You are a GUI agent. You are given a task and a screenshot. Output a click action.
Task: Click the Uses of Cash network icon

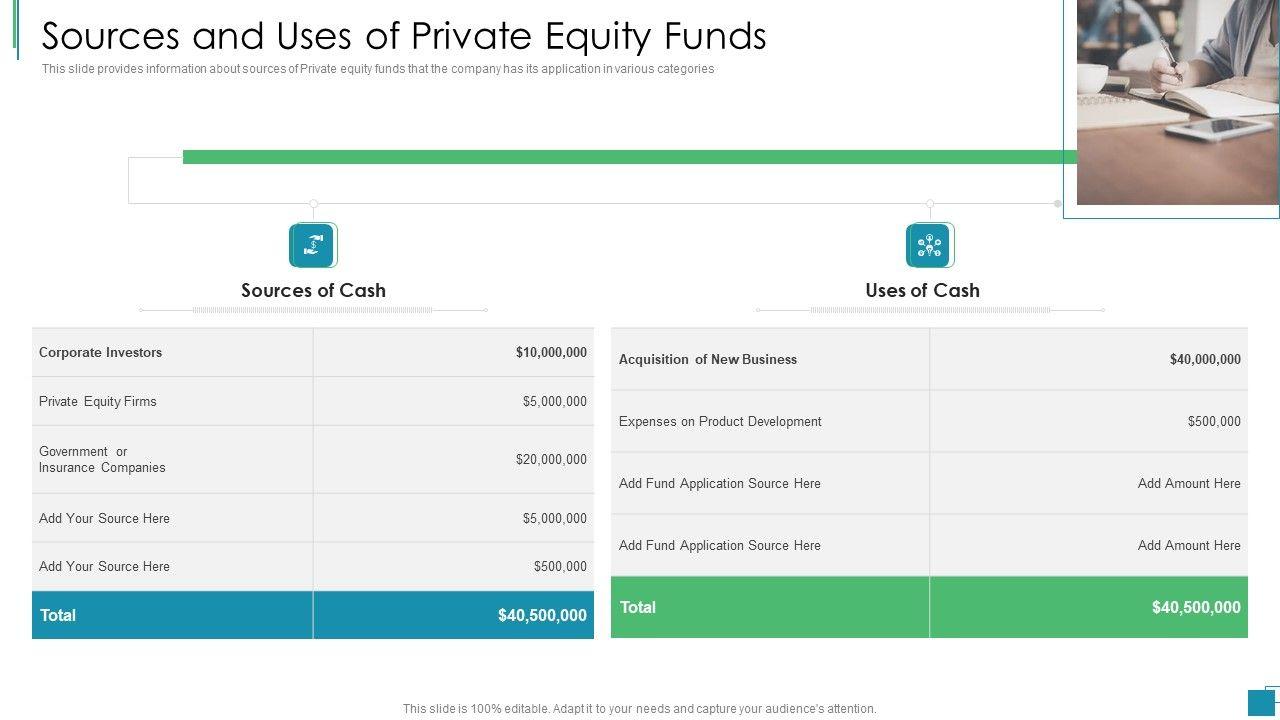(x=929, y=245)
